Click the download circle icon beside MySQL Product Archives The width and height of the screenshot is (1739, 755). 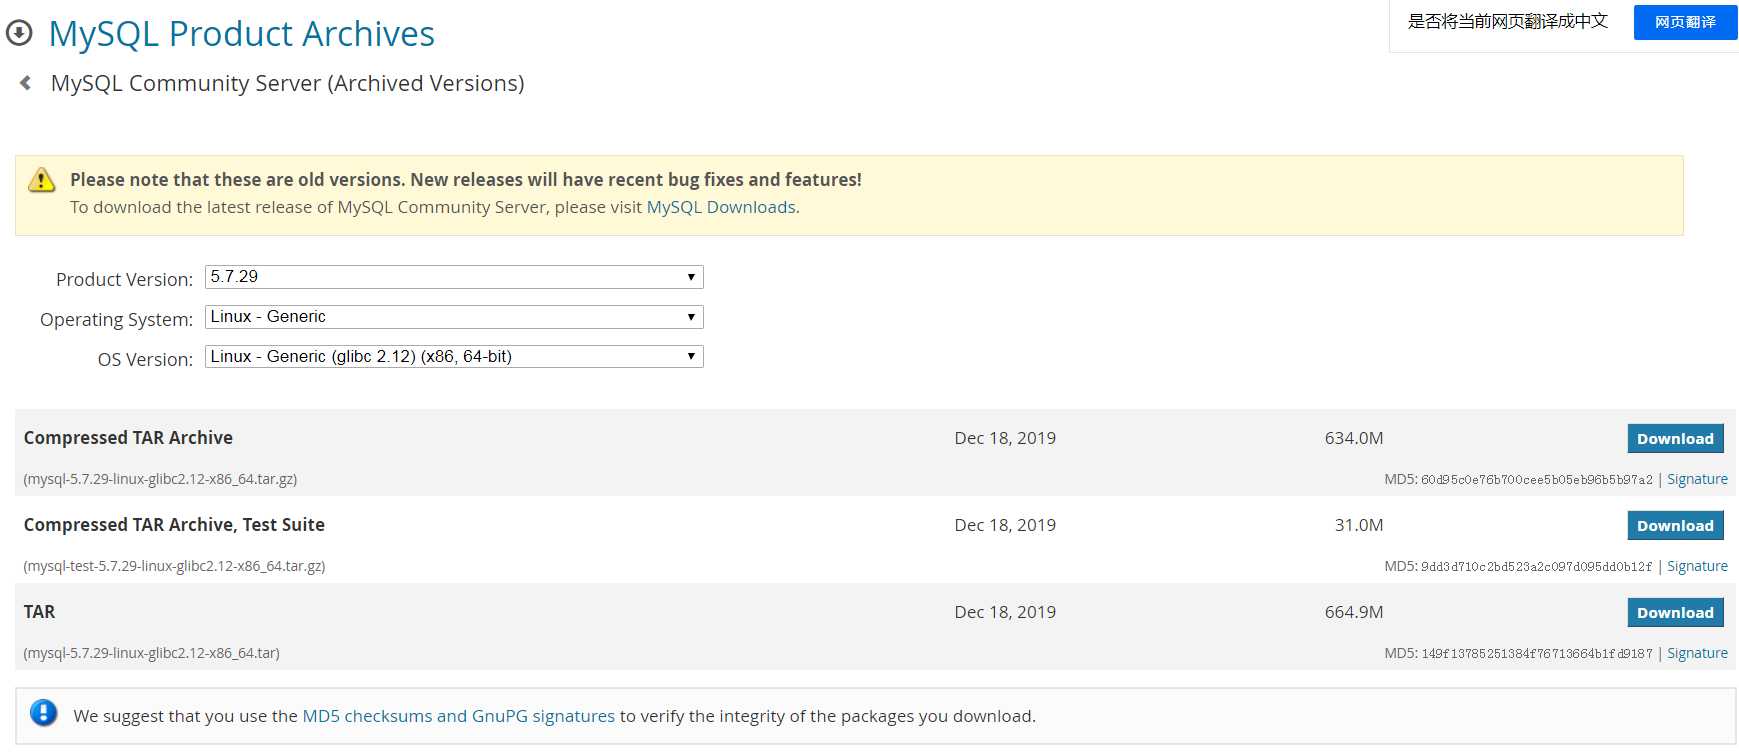pos(19,33)
